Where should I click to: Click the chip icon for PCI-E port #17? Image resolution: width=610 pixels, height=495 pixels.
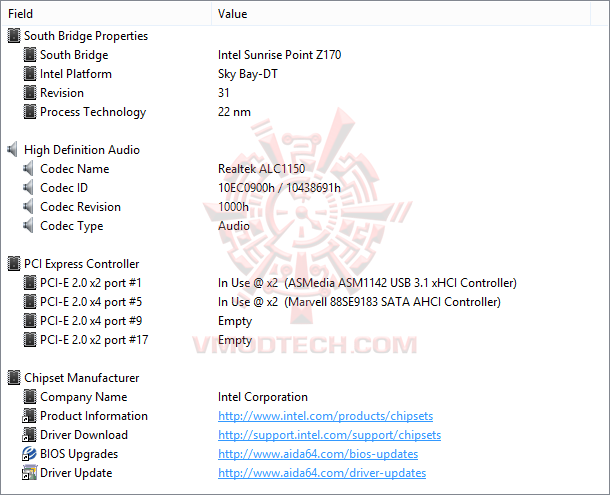(x=30, y=340)
